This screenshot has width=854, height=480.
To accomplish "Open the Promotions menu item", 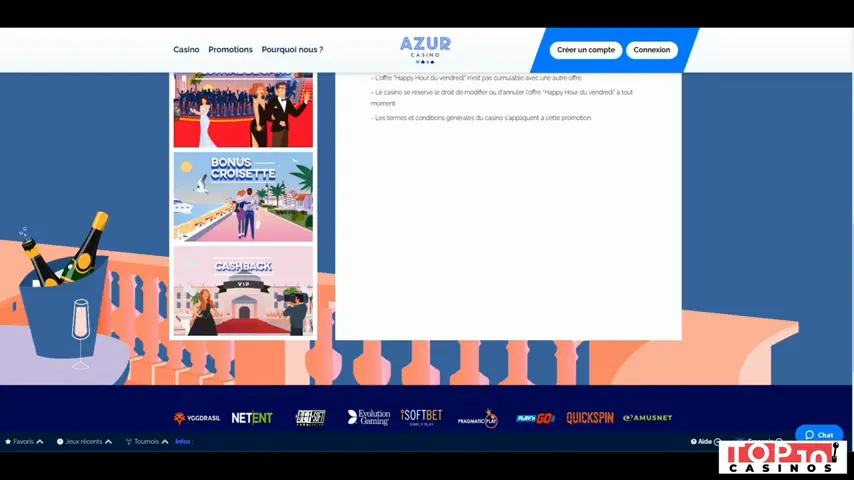I will pos(230,50).
